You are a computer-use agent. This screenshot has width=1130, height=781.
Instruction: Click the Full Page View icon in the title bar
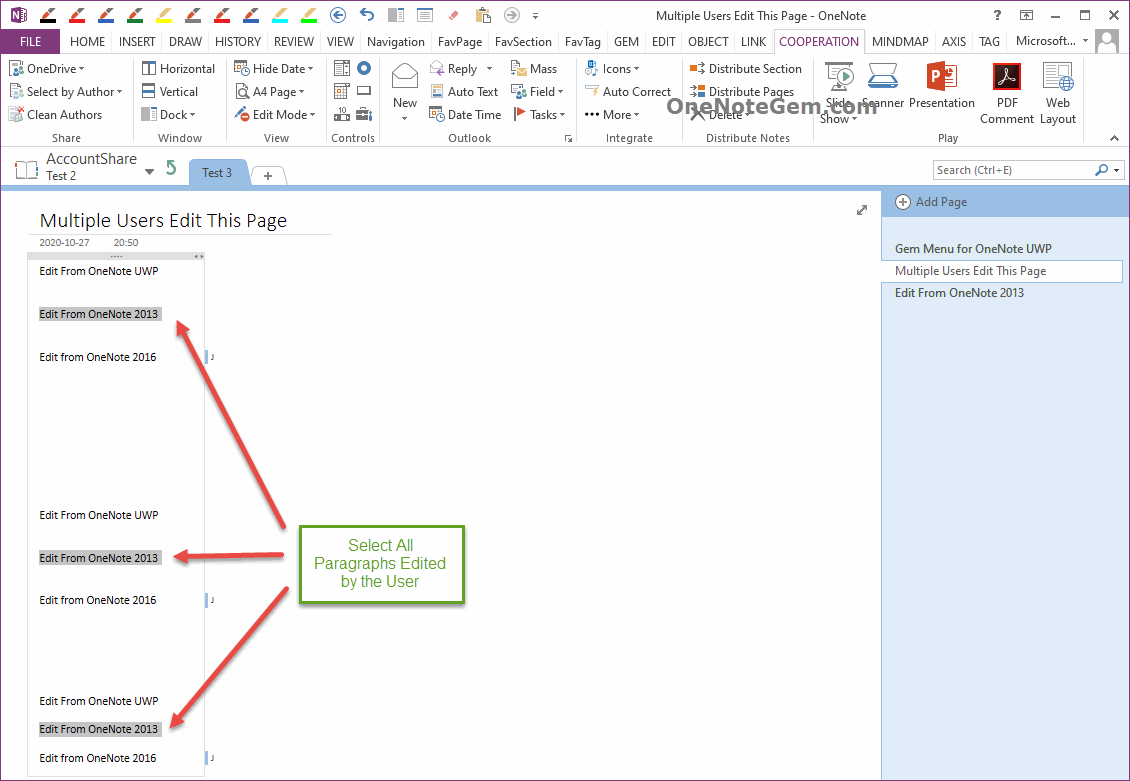[x=424, y=15]
